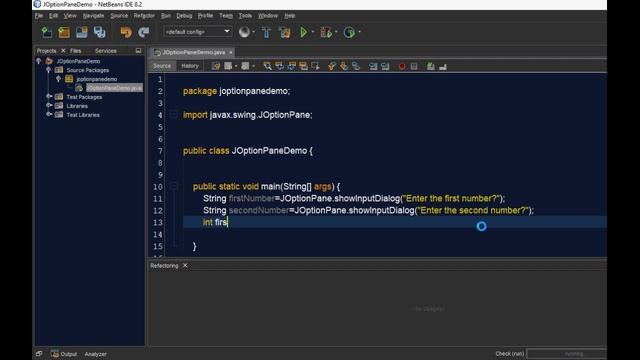Close the Projects tab
640x360 pixels.
pyautogui.click(x=63, y=51)
